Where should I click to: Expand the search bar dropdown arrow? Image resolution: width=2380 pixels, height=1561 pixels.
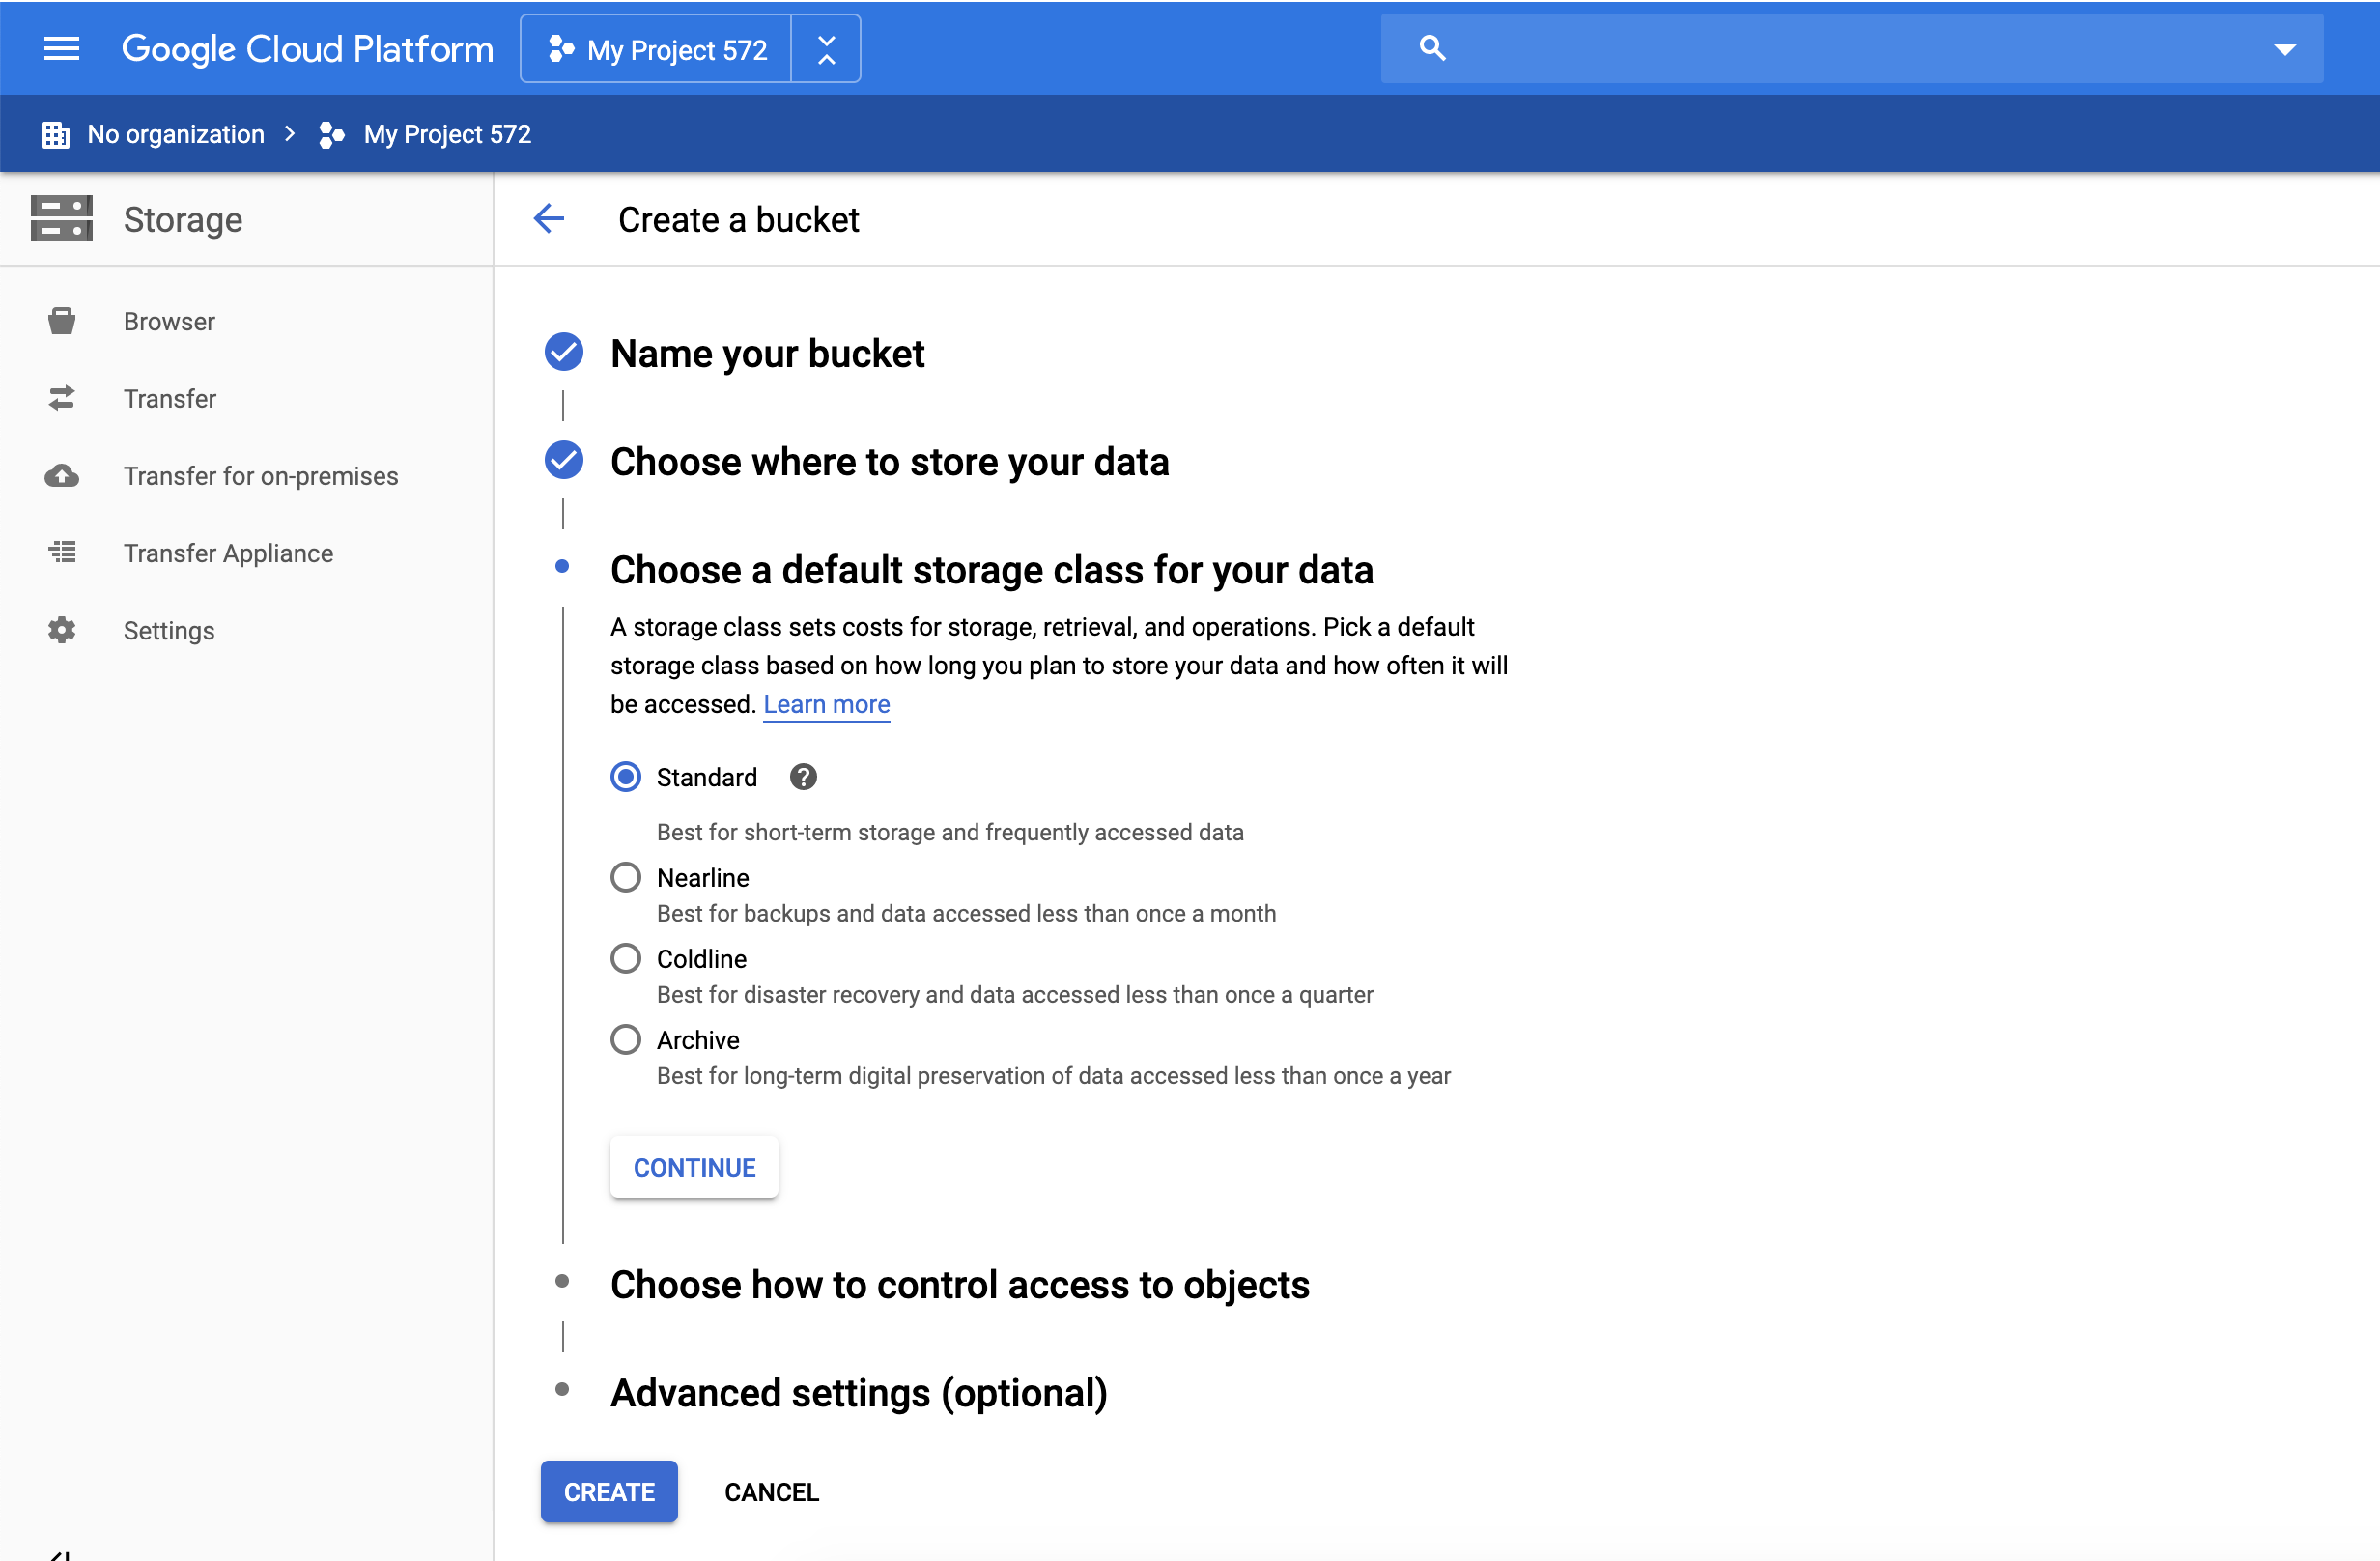point(2284,49)
